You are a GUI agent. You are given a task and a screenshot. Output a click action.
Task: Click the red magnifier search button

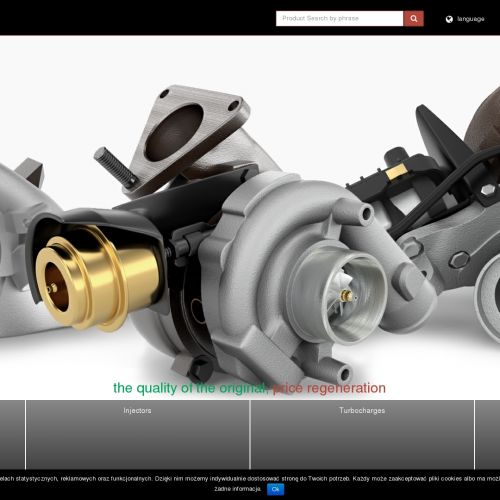coord(413,19)
